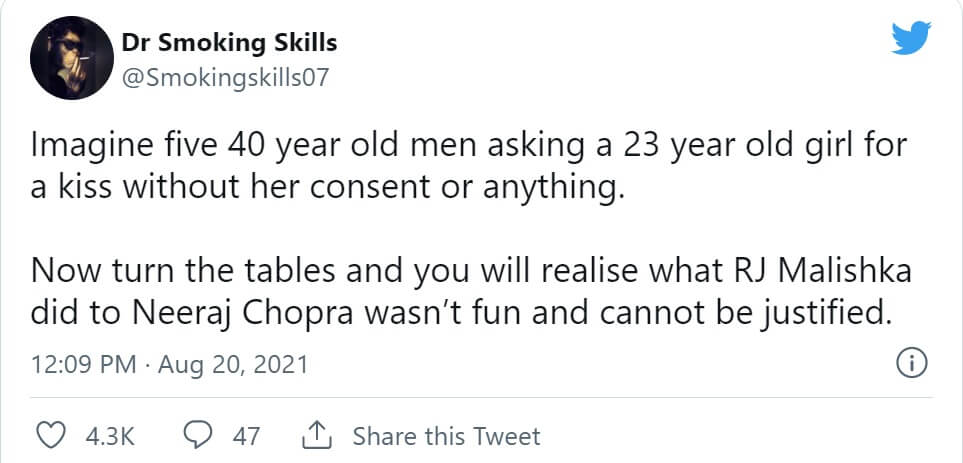Open the tweet info circle icon
The height and width of the screenshot is (463, 963).
(x=911, y=364)
